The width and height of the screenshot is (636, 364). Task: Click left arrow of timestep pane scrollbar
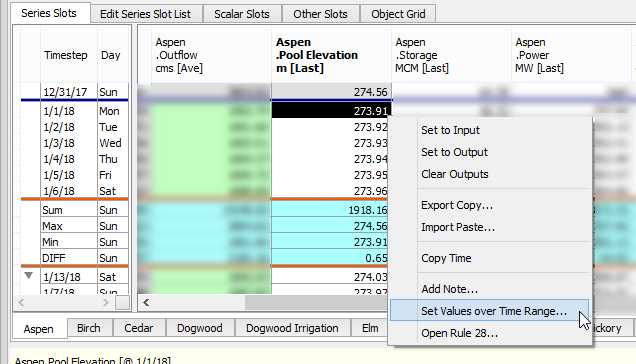(21, 302)
